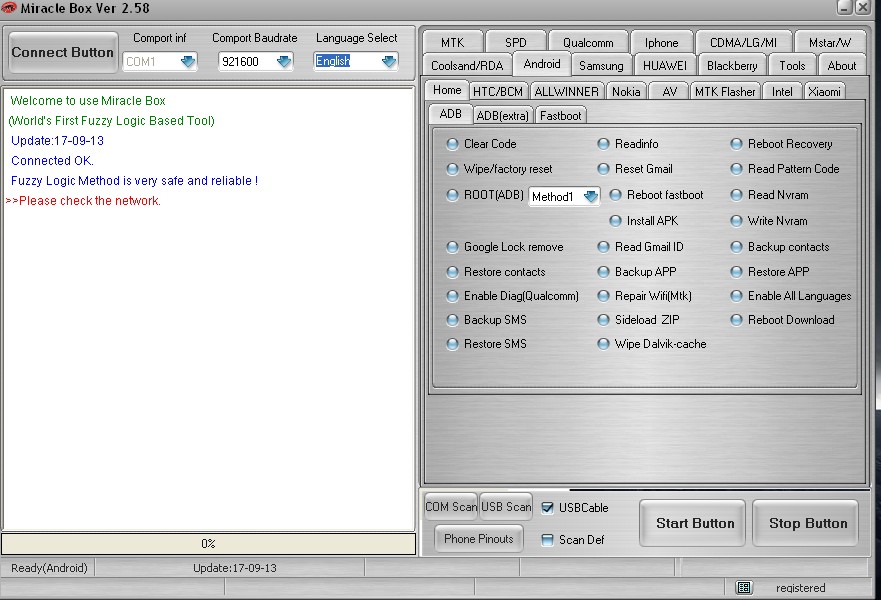Switch to the Qualcomm tab
The image size is (881, 600).
(x=588, y=43)
